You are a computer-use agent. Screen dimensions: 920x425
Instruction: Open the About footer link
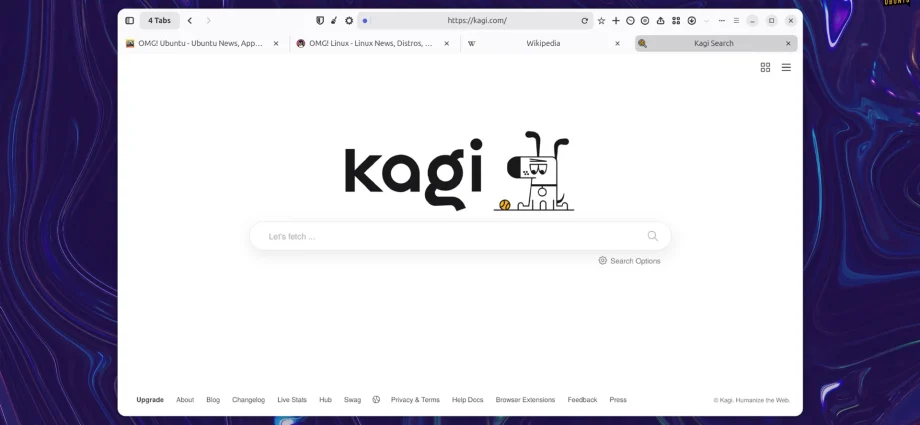[185, 400]
